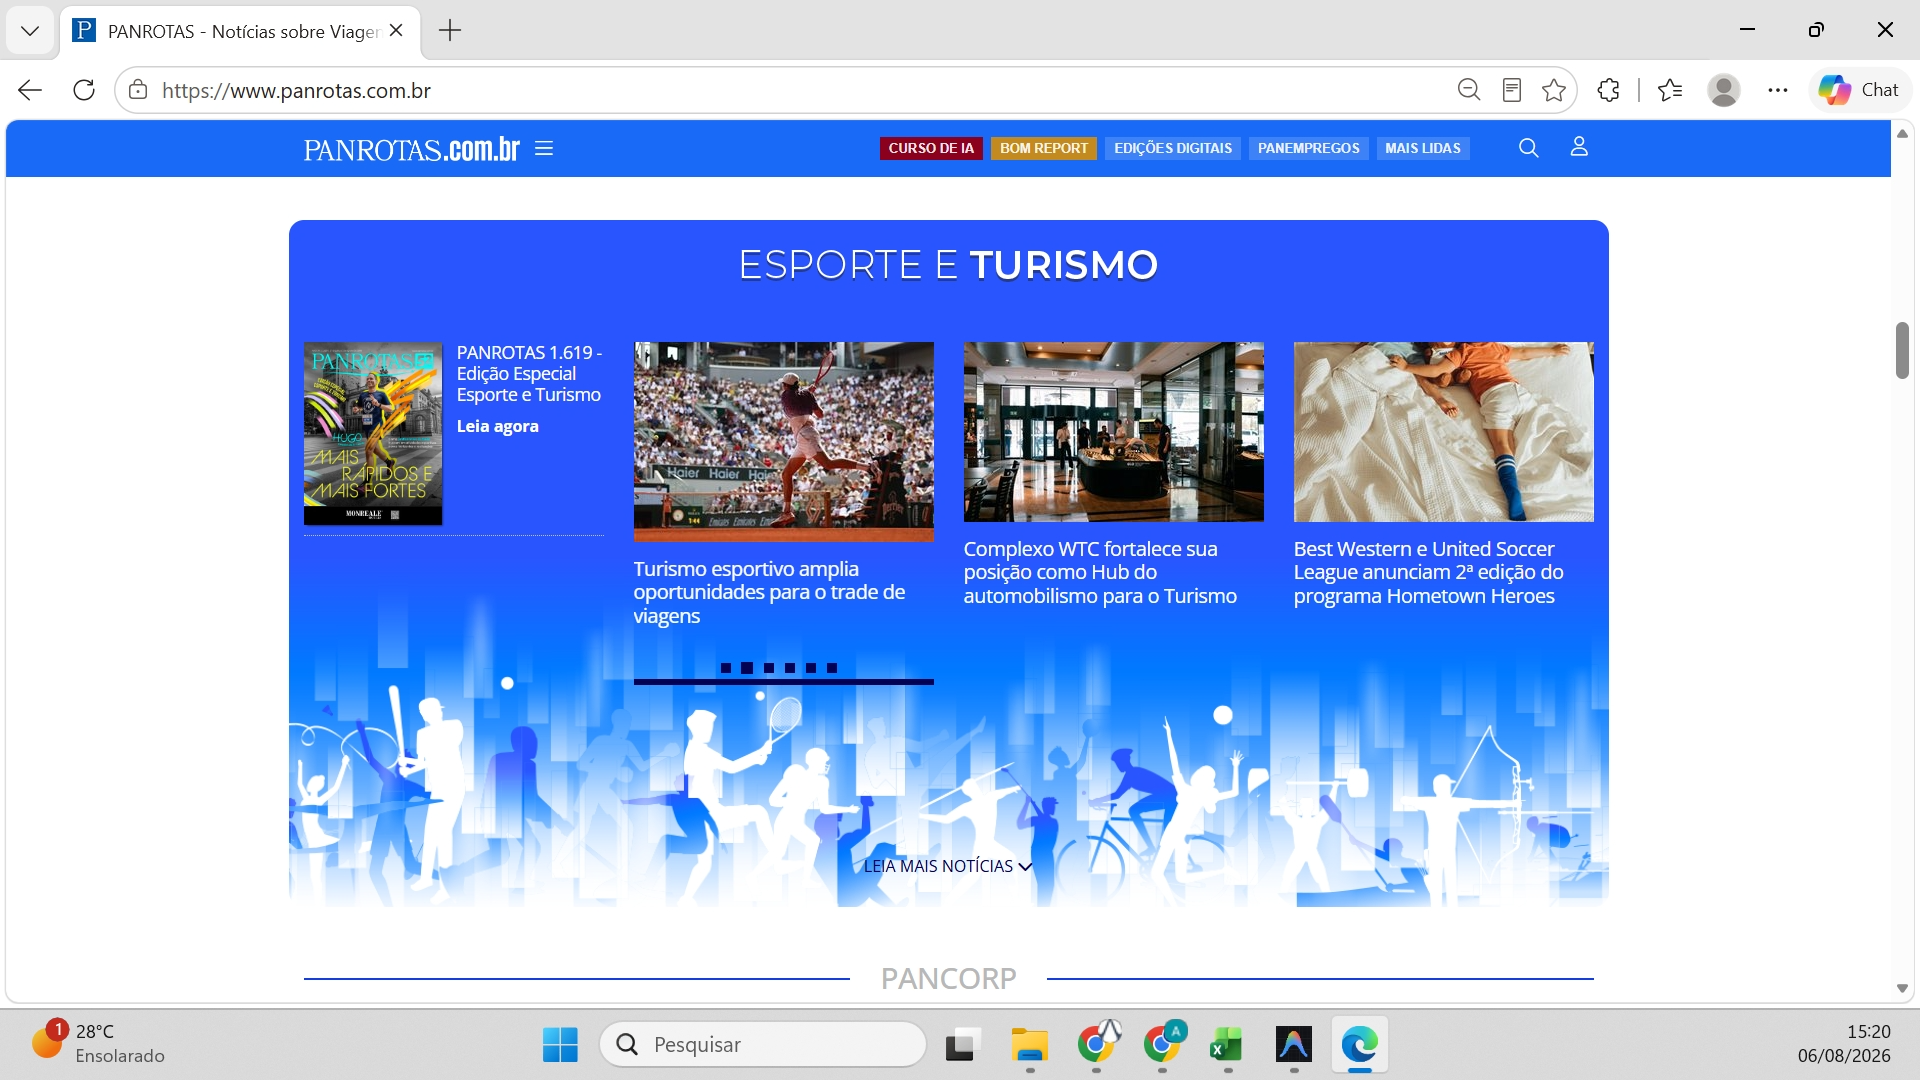
Task: Click the Leia agora link
Action: 497,426
